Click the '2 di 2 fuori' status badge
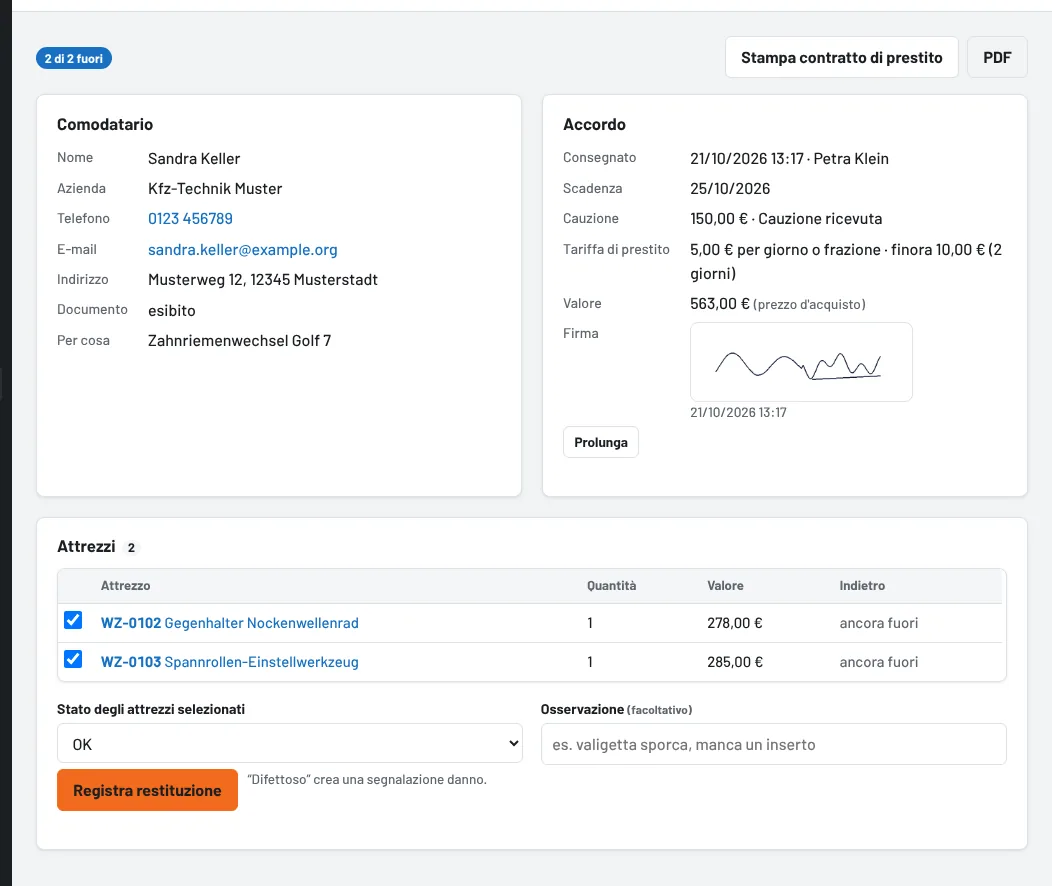Viewport: 1052px width, 886px height. click(x=74, y=58)
